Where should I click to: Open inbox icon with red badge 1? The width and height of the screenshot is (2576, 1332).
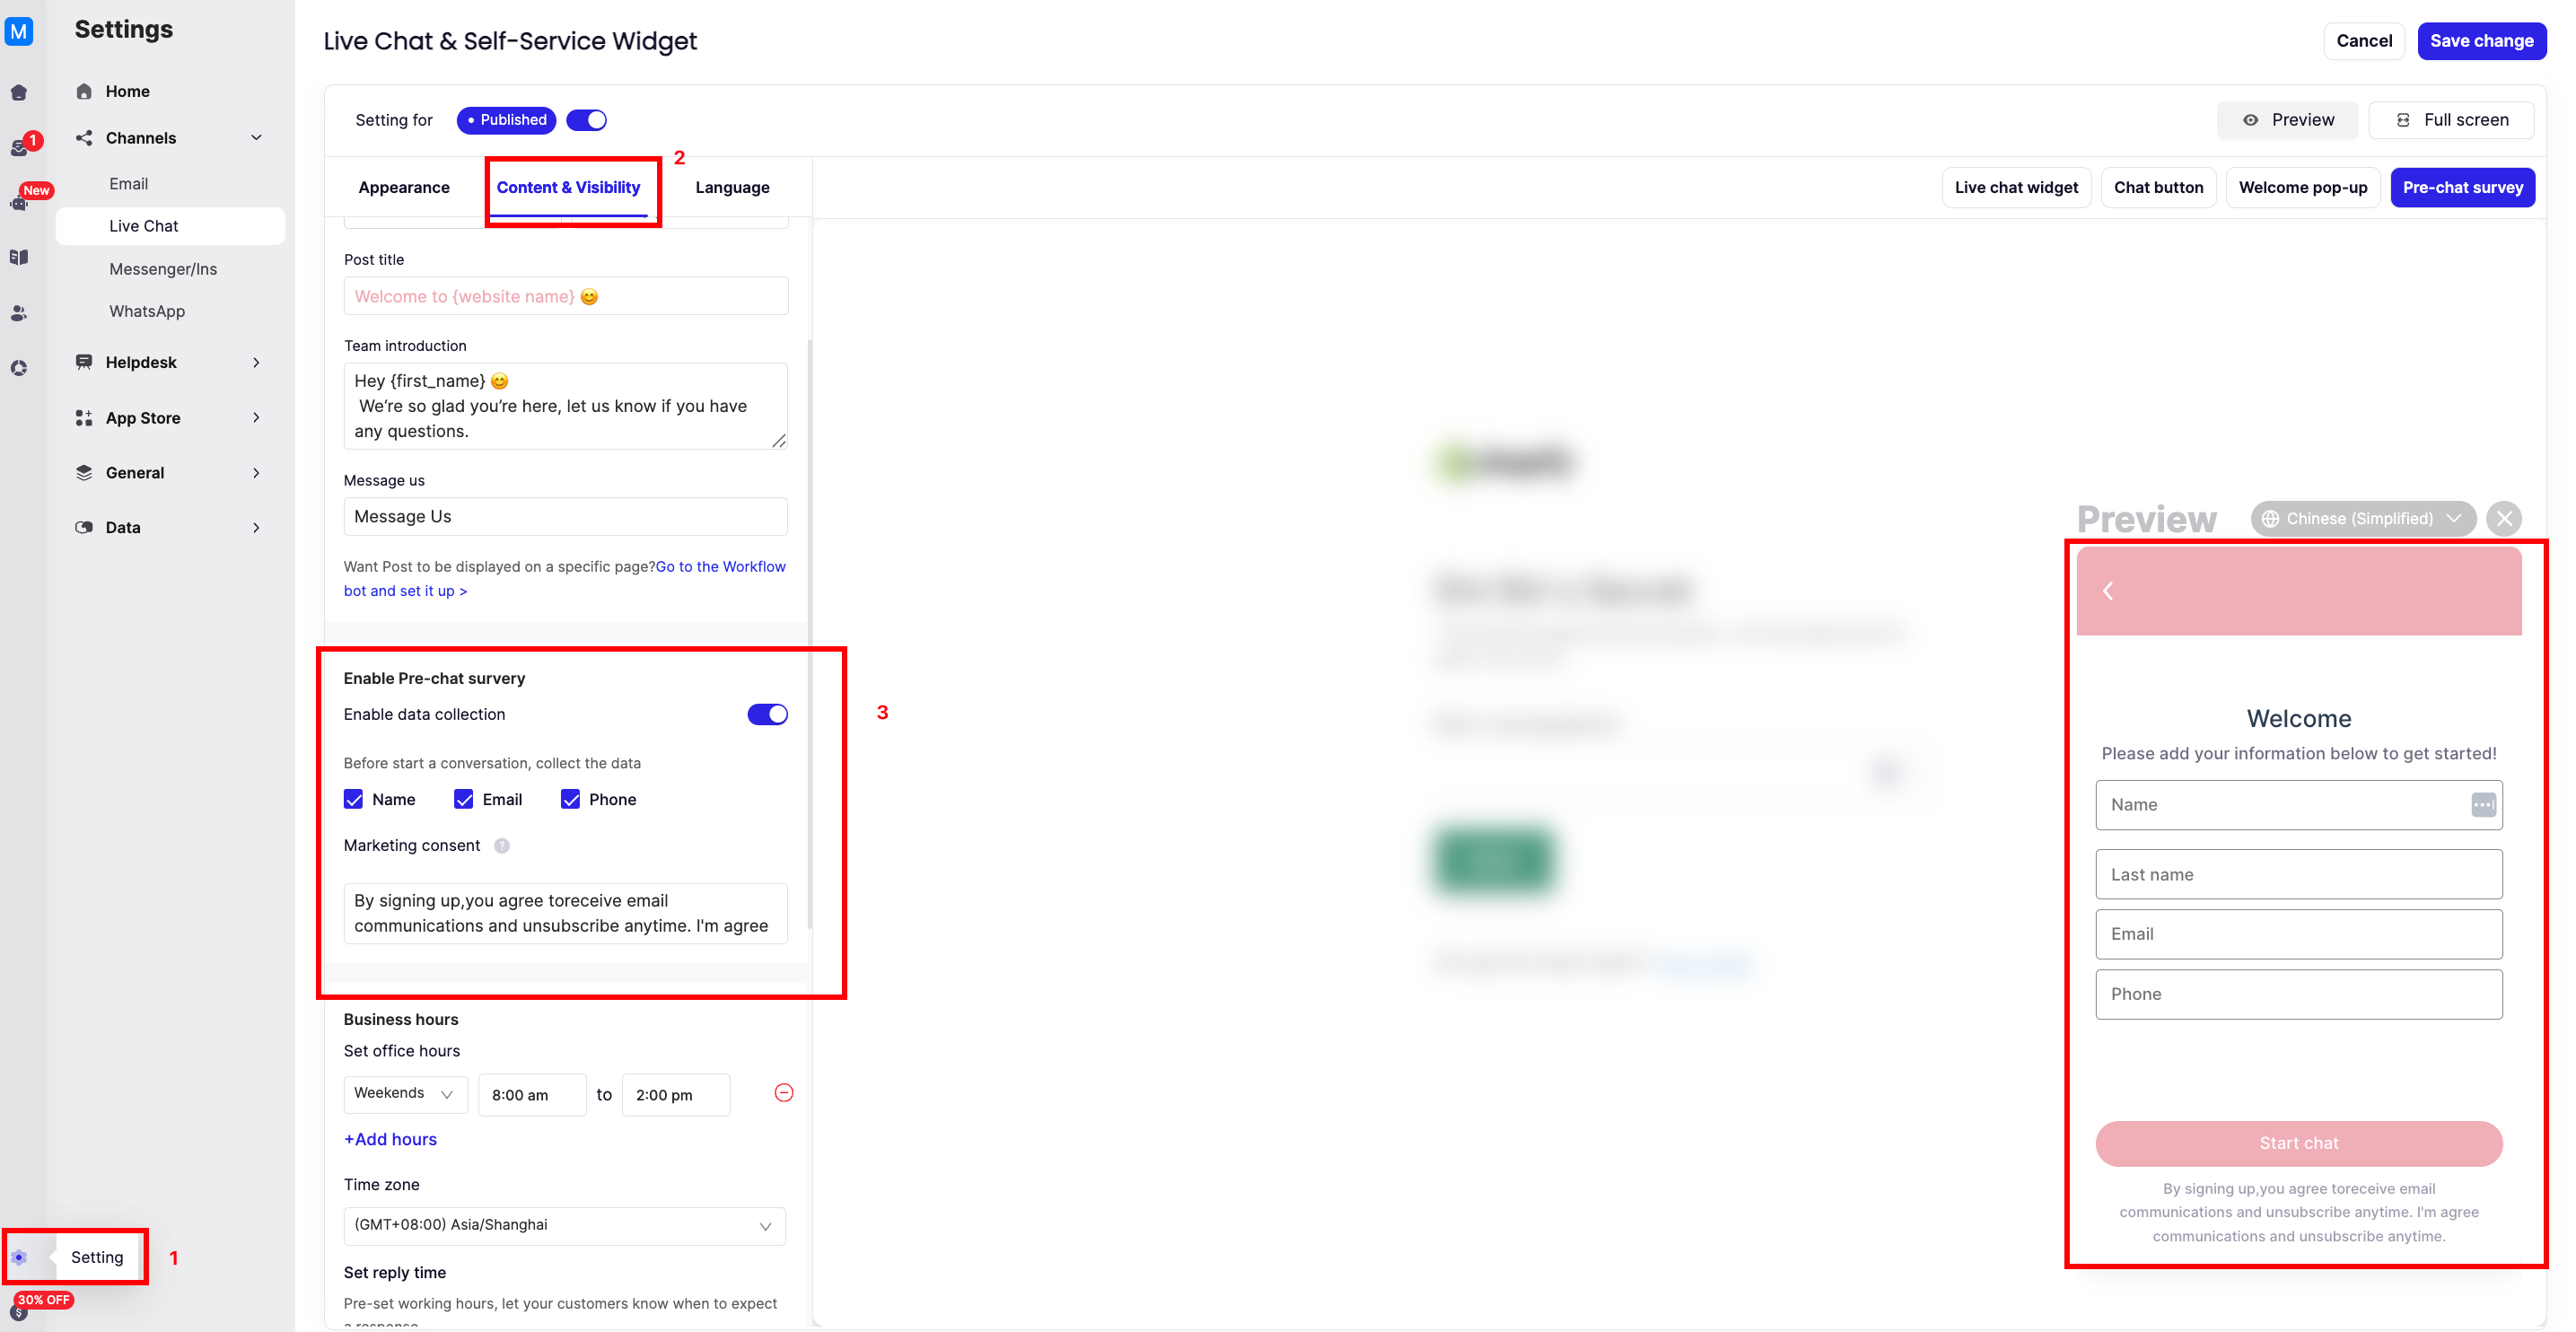(20, 147)
